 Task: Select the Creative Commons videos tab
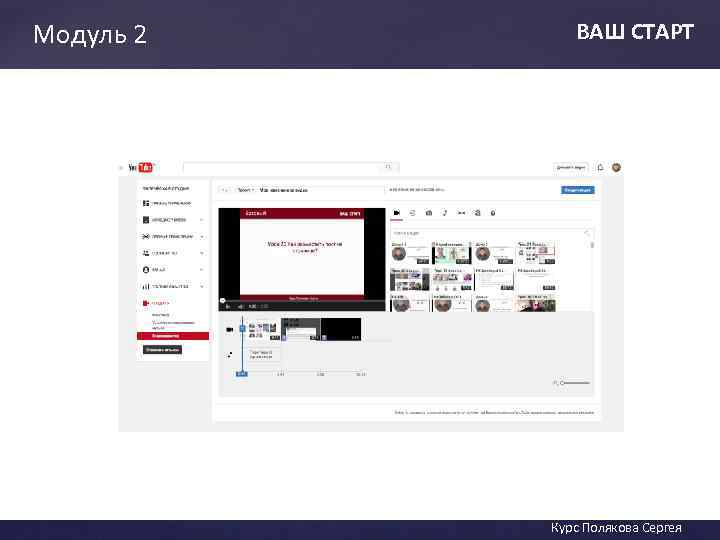click(412, 213)
